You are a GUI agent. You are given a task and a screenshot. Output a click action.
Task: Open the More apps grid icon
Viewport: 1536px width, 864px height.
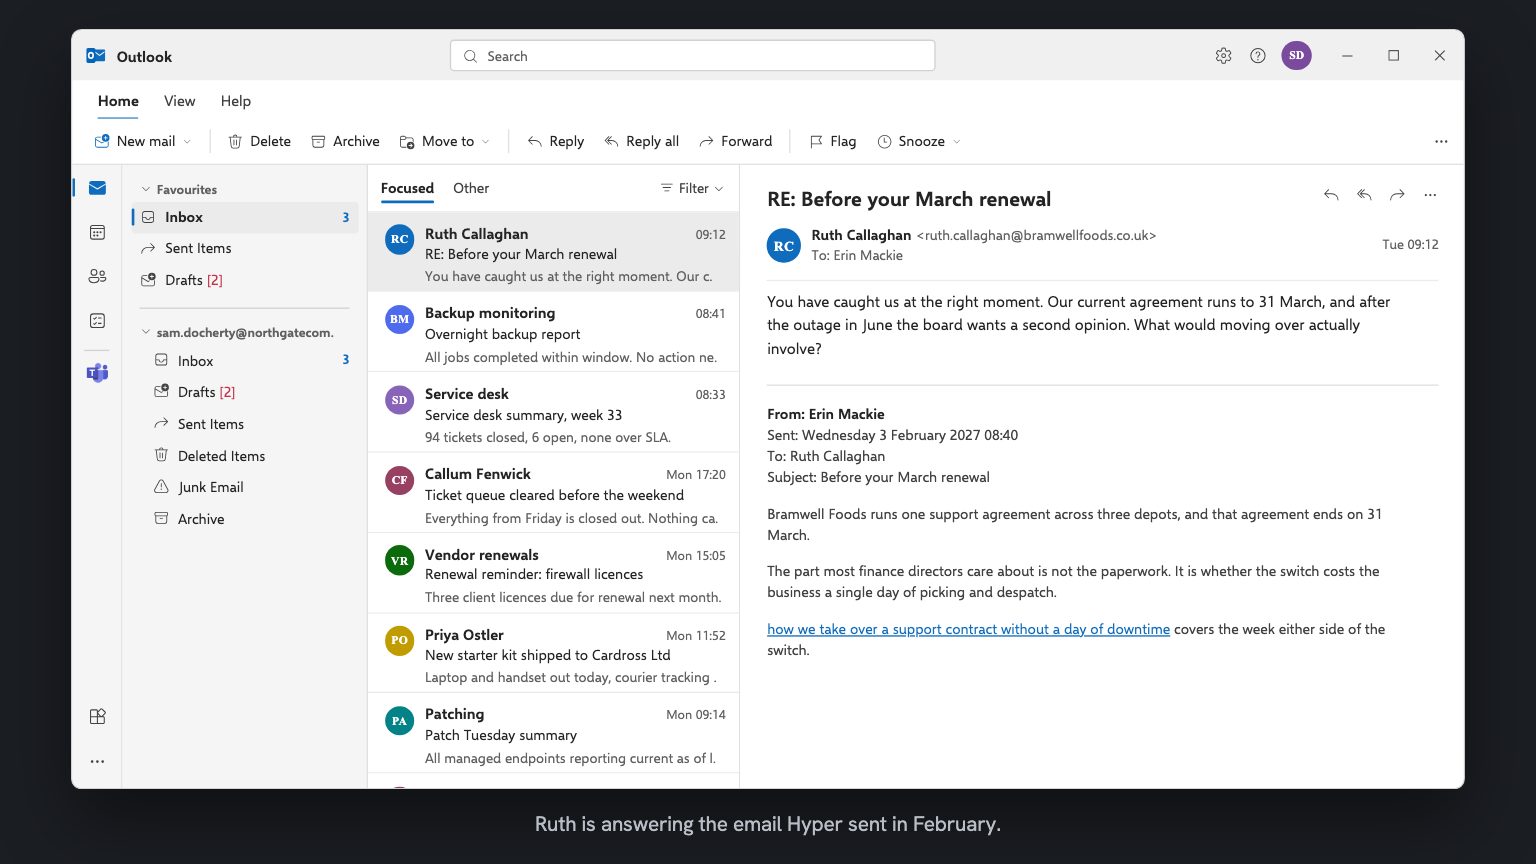(x=97, y=717)
